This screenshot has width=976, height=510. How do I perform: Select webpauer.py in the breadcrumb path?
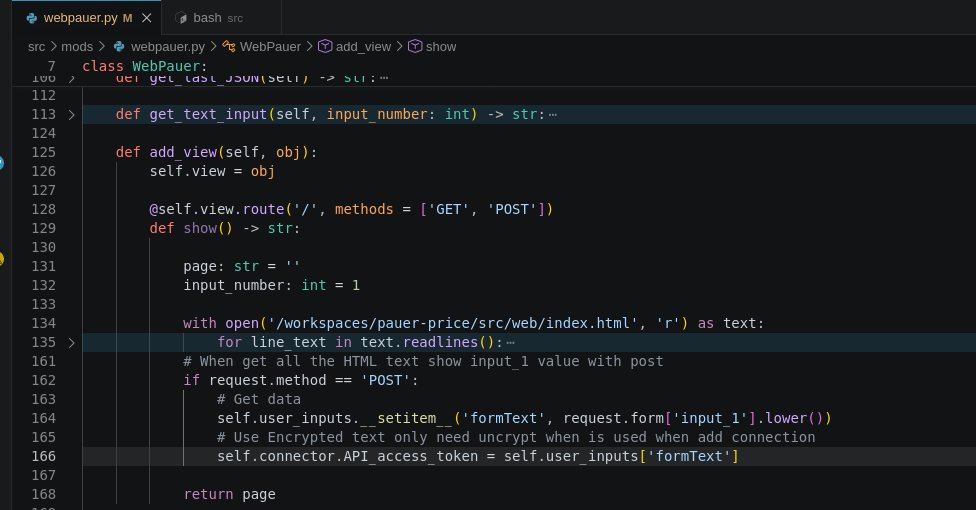tap(167, 47)
